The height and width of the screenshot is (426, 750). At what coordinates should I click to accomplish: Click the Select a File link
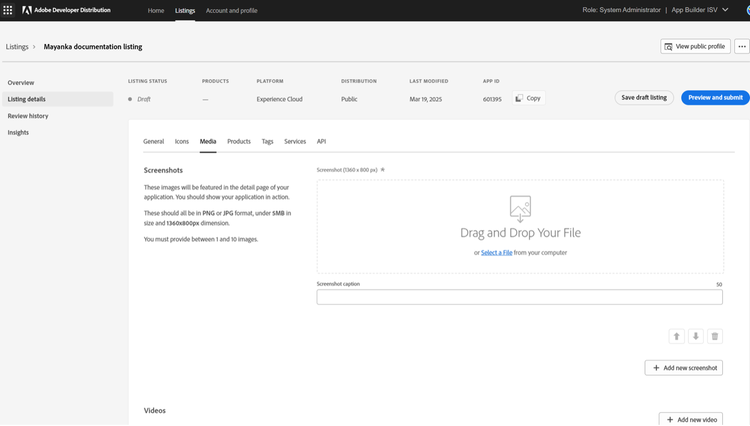(x=496, y=252)
